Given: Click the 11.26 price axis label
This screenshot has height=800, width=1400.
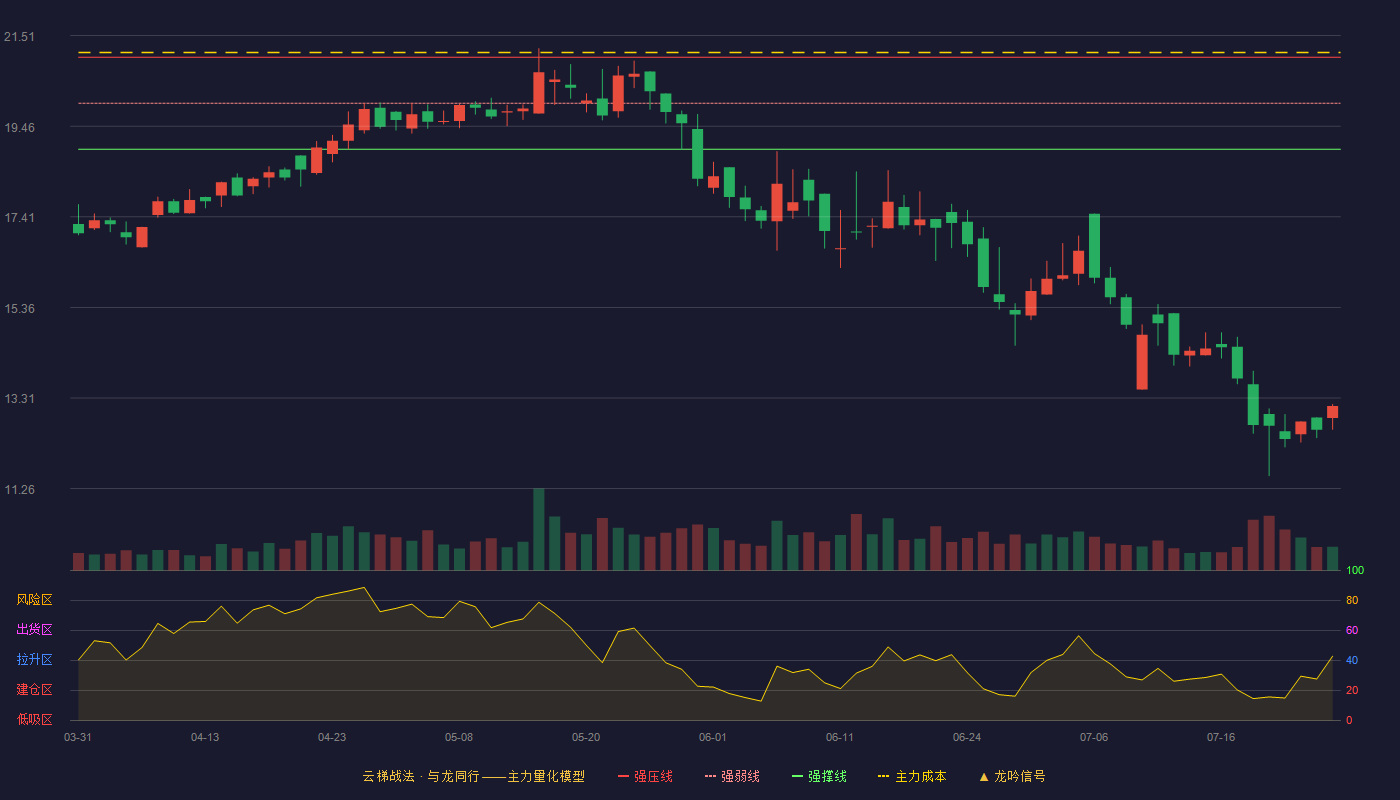Looking at the screenshot, I should [x=19, y=489].
